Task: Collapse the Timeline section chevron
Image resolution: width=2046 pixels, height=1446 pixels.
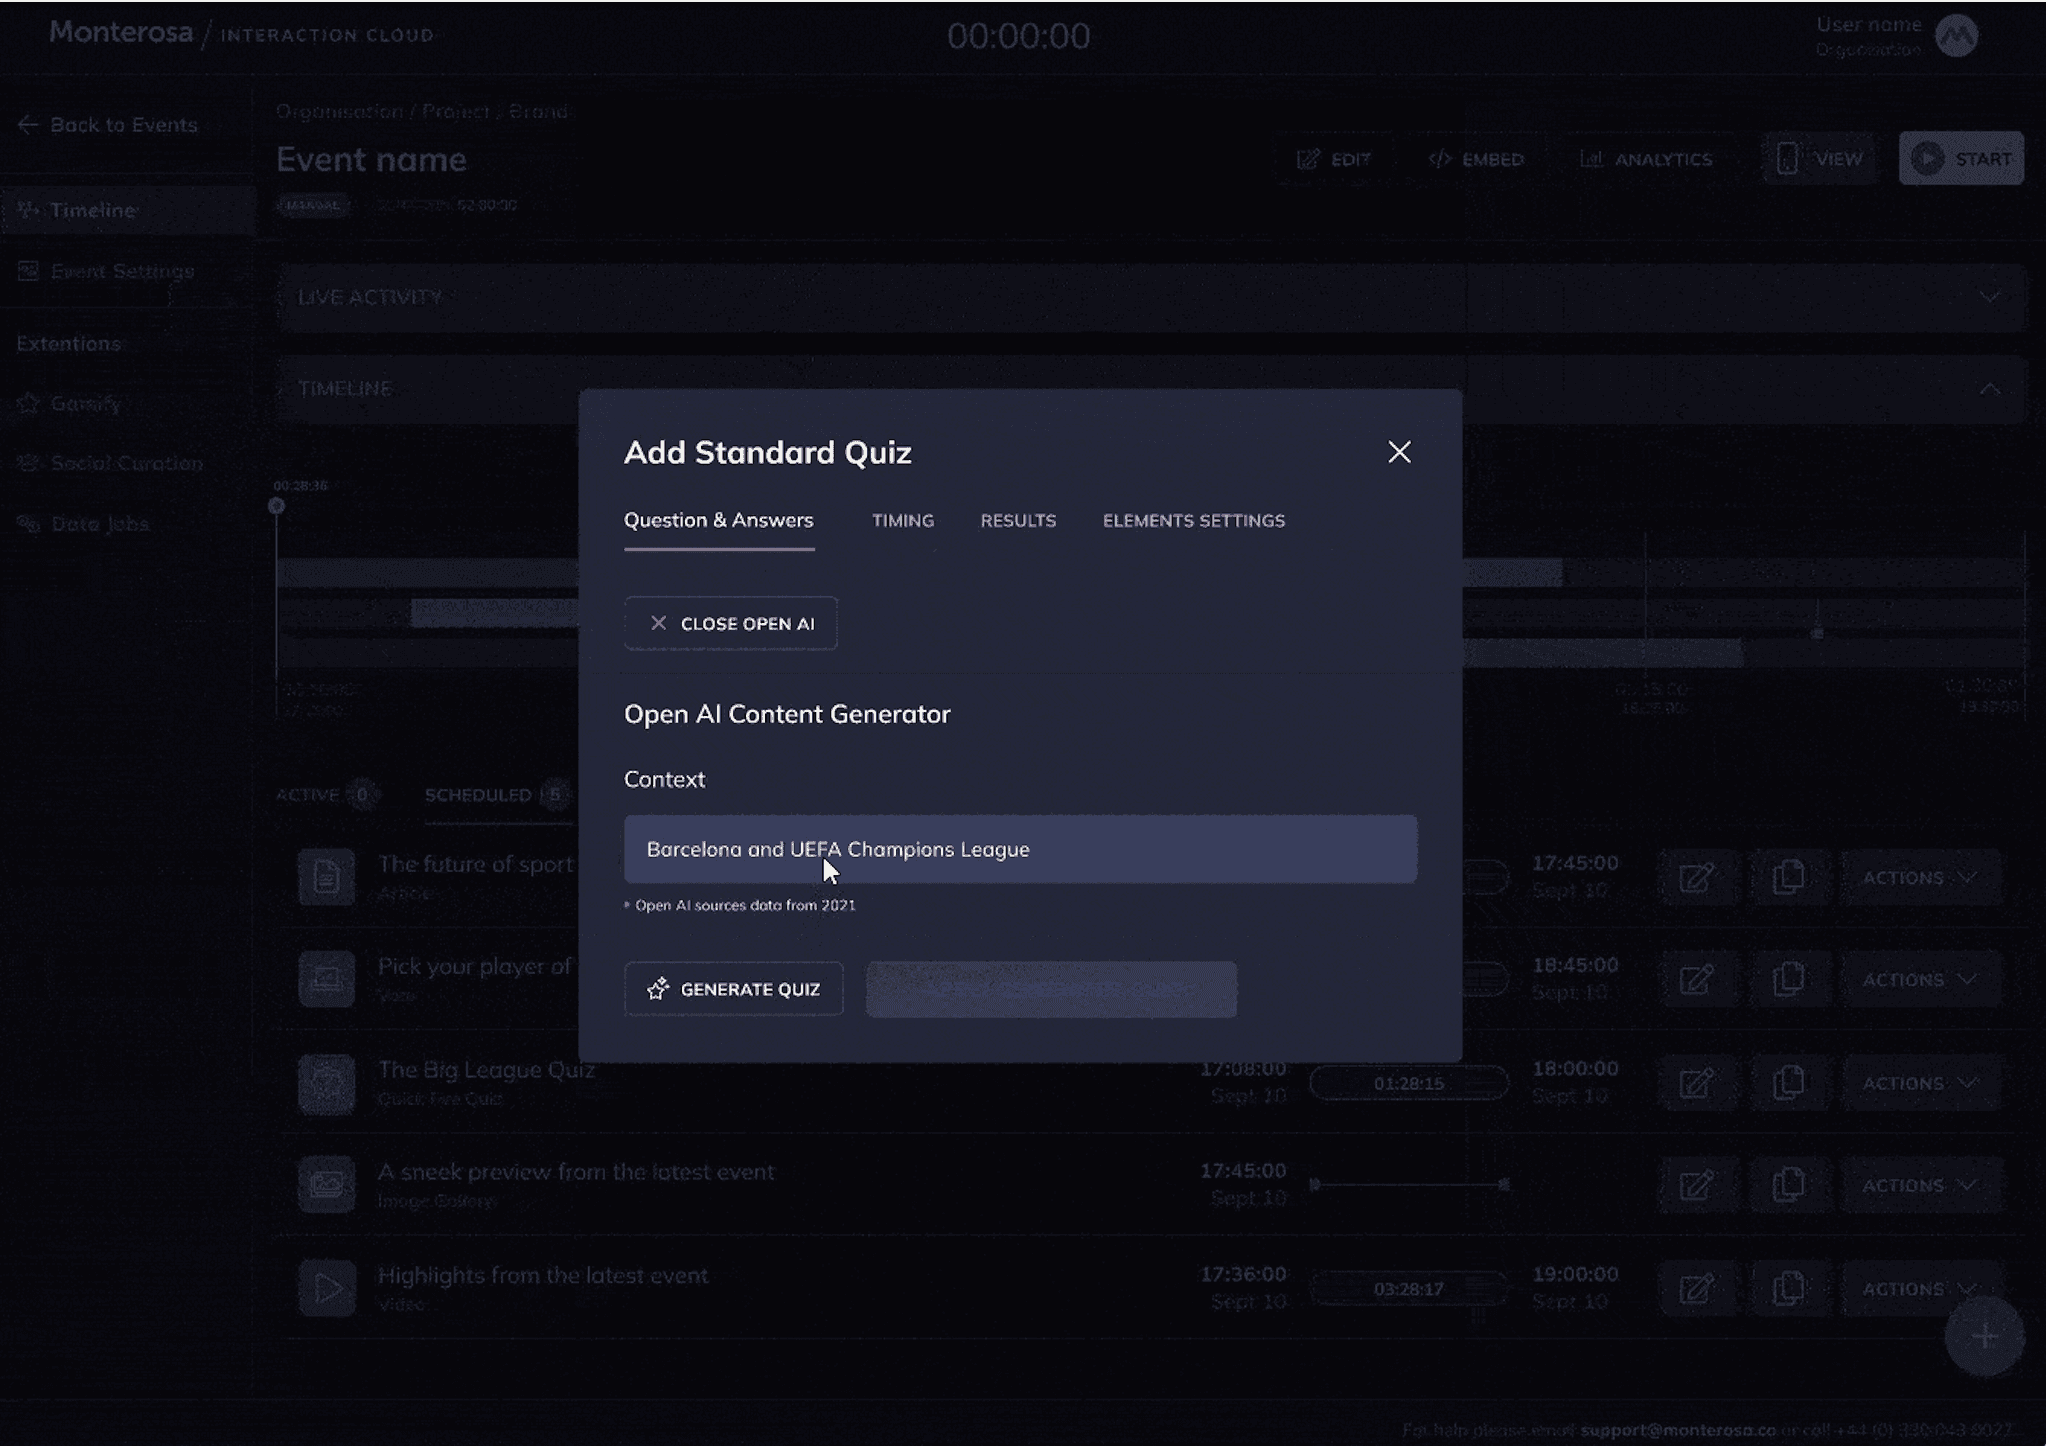Action: [x=1989, y=389]
